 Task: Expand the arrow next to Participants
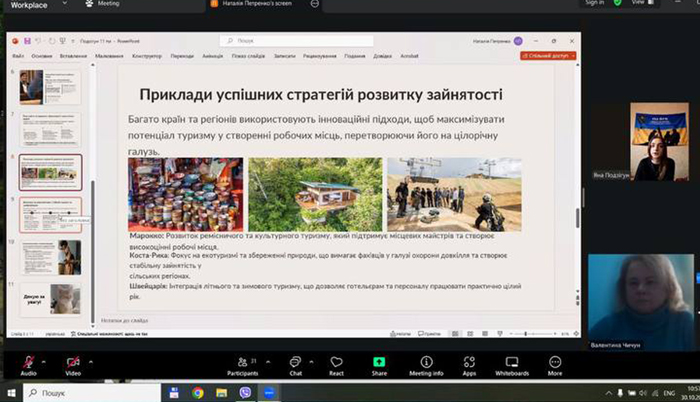pos(268,361)
